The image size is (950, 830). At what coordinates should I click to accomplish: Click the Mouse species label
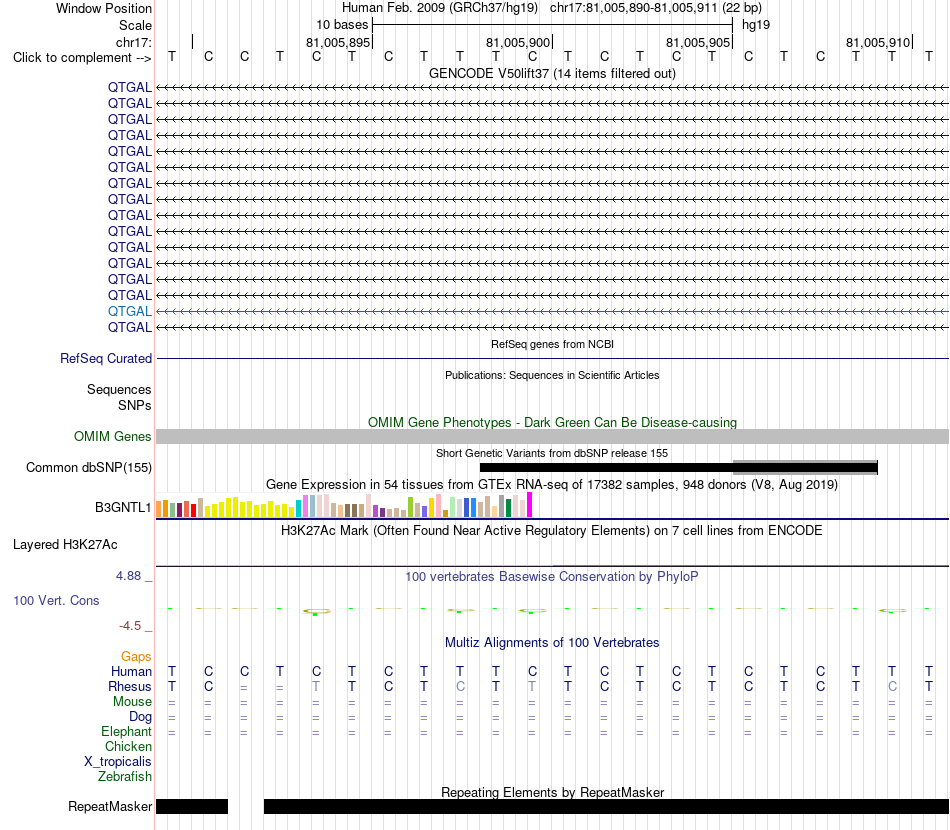[132, 702]
